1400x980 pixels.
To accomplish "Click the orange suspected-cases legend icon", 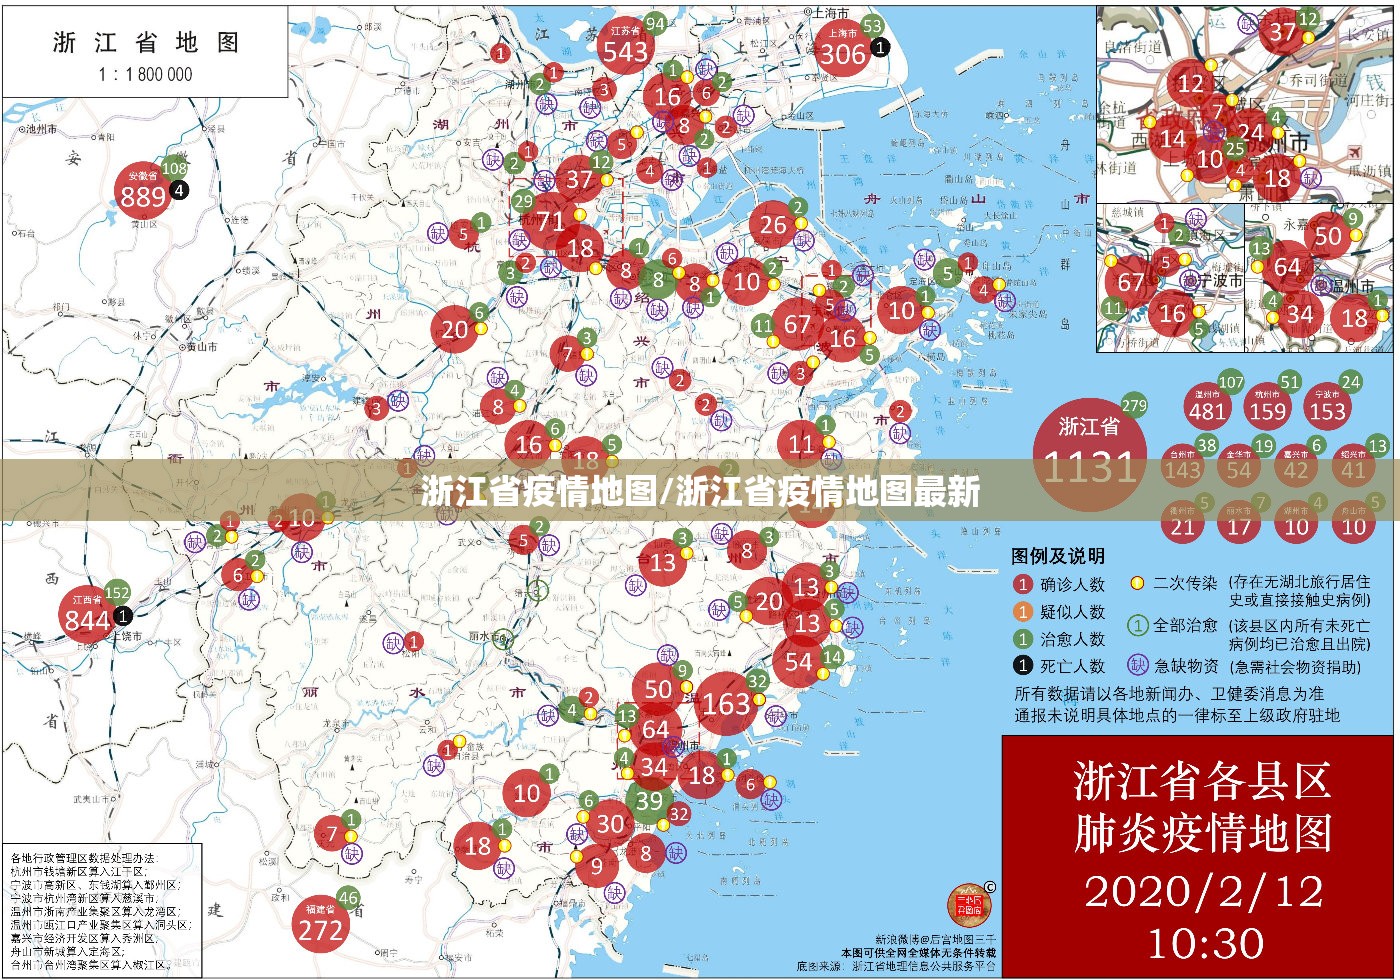I will click(x=1022, y=612).
